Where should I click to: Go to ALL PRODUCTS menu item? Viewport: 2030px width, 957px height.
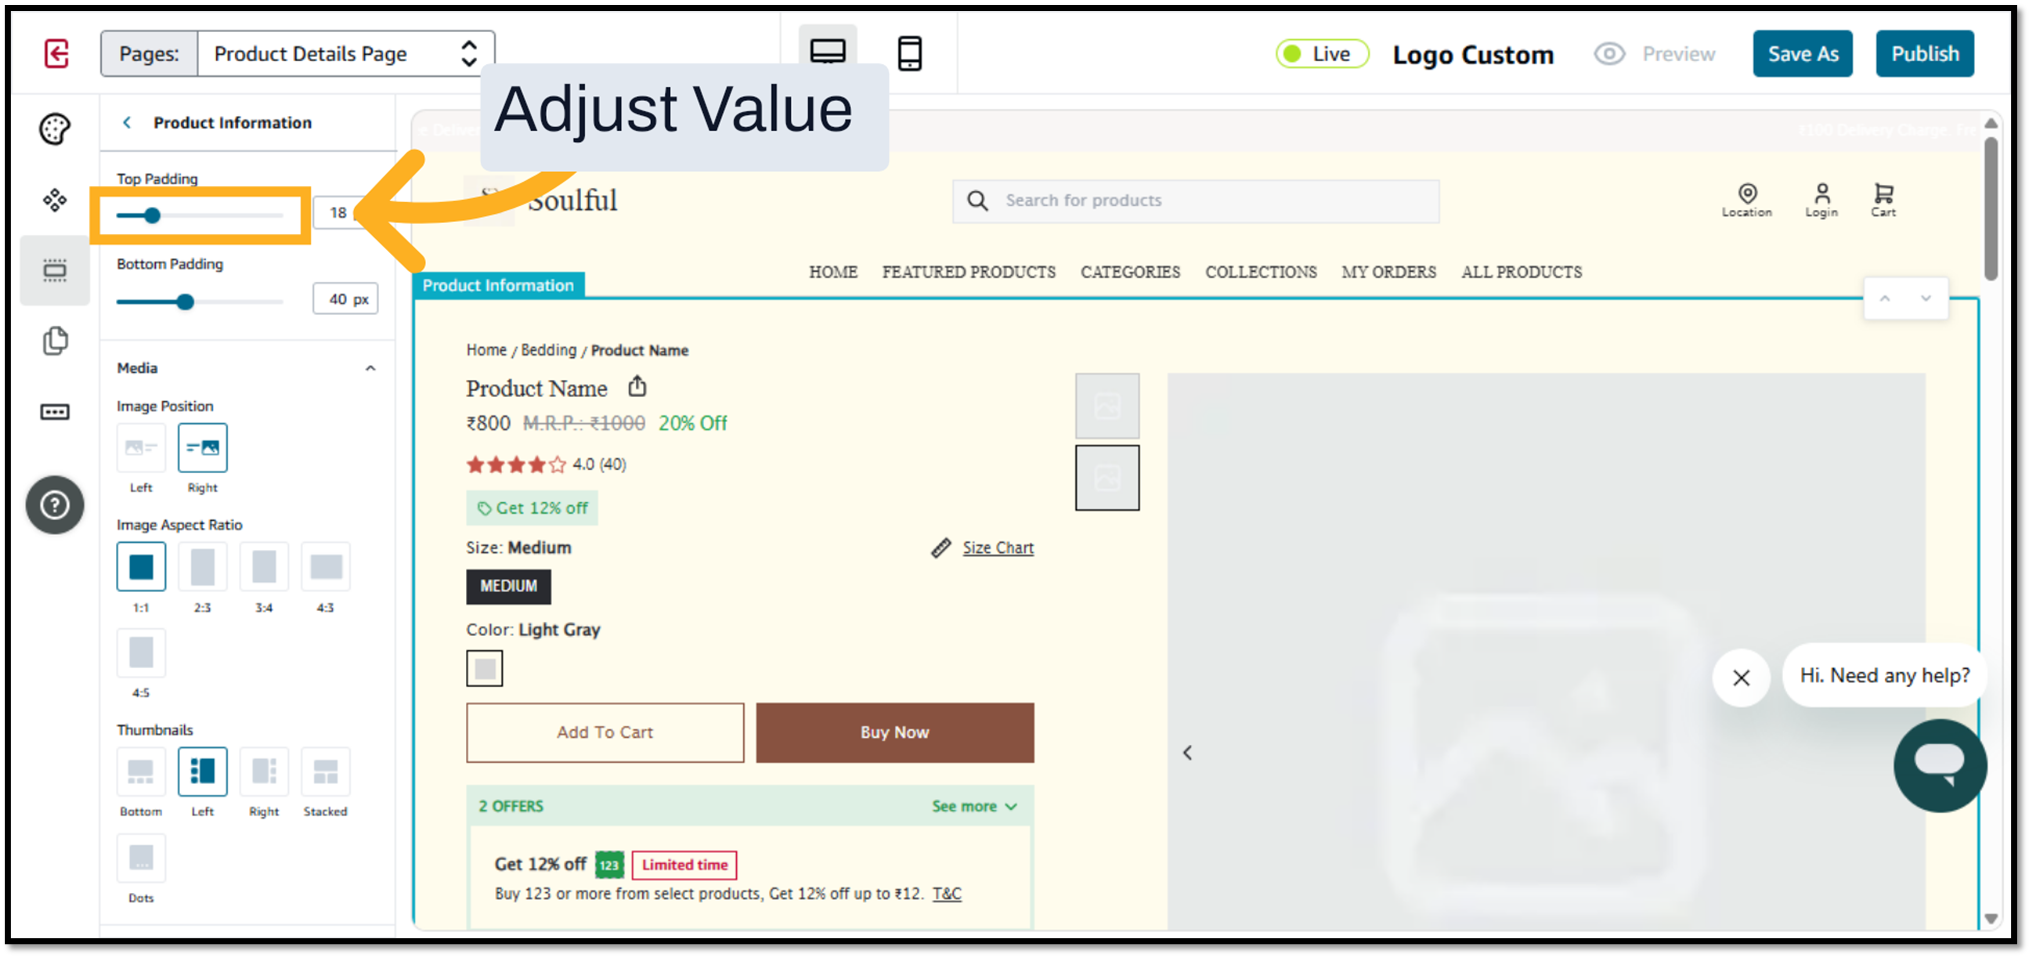[x=1521, y=272]
